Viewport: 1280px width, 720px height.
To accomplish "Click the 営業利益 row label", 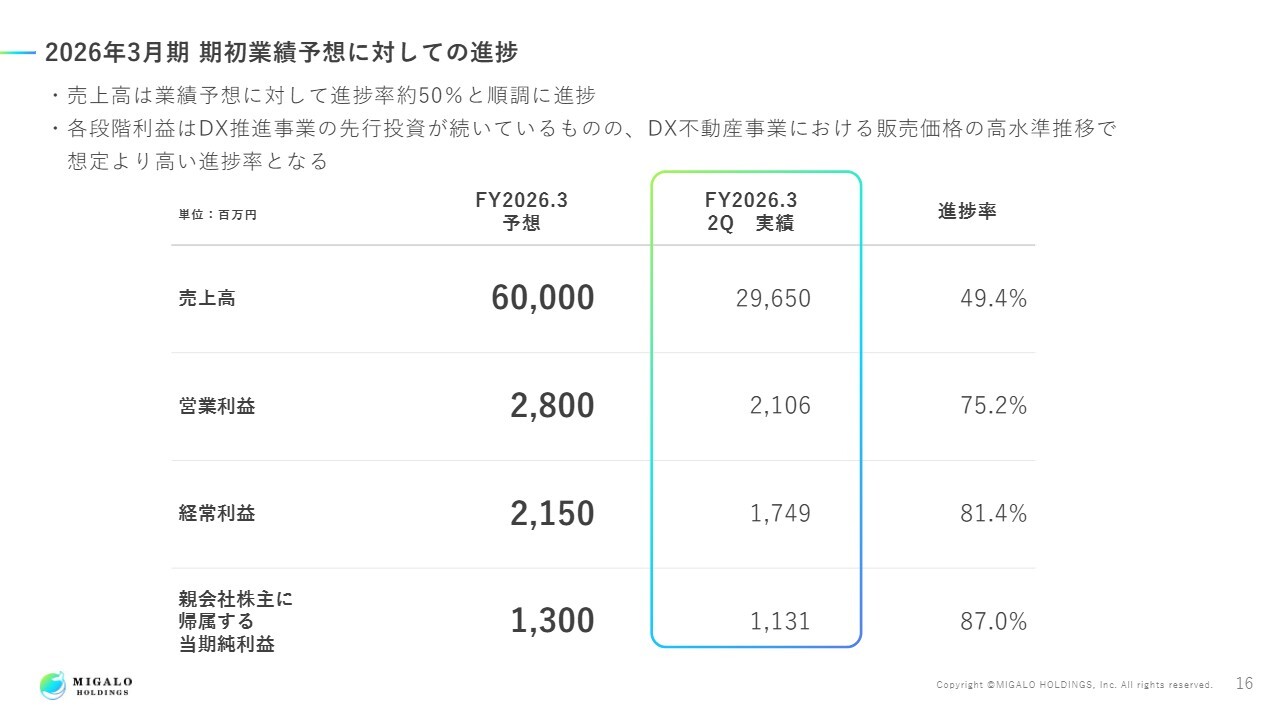I will [217, 406].
